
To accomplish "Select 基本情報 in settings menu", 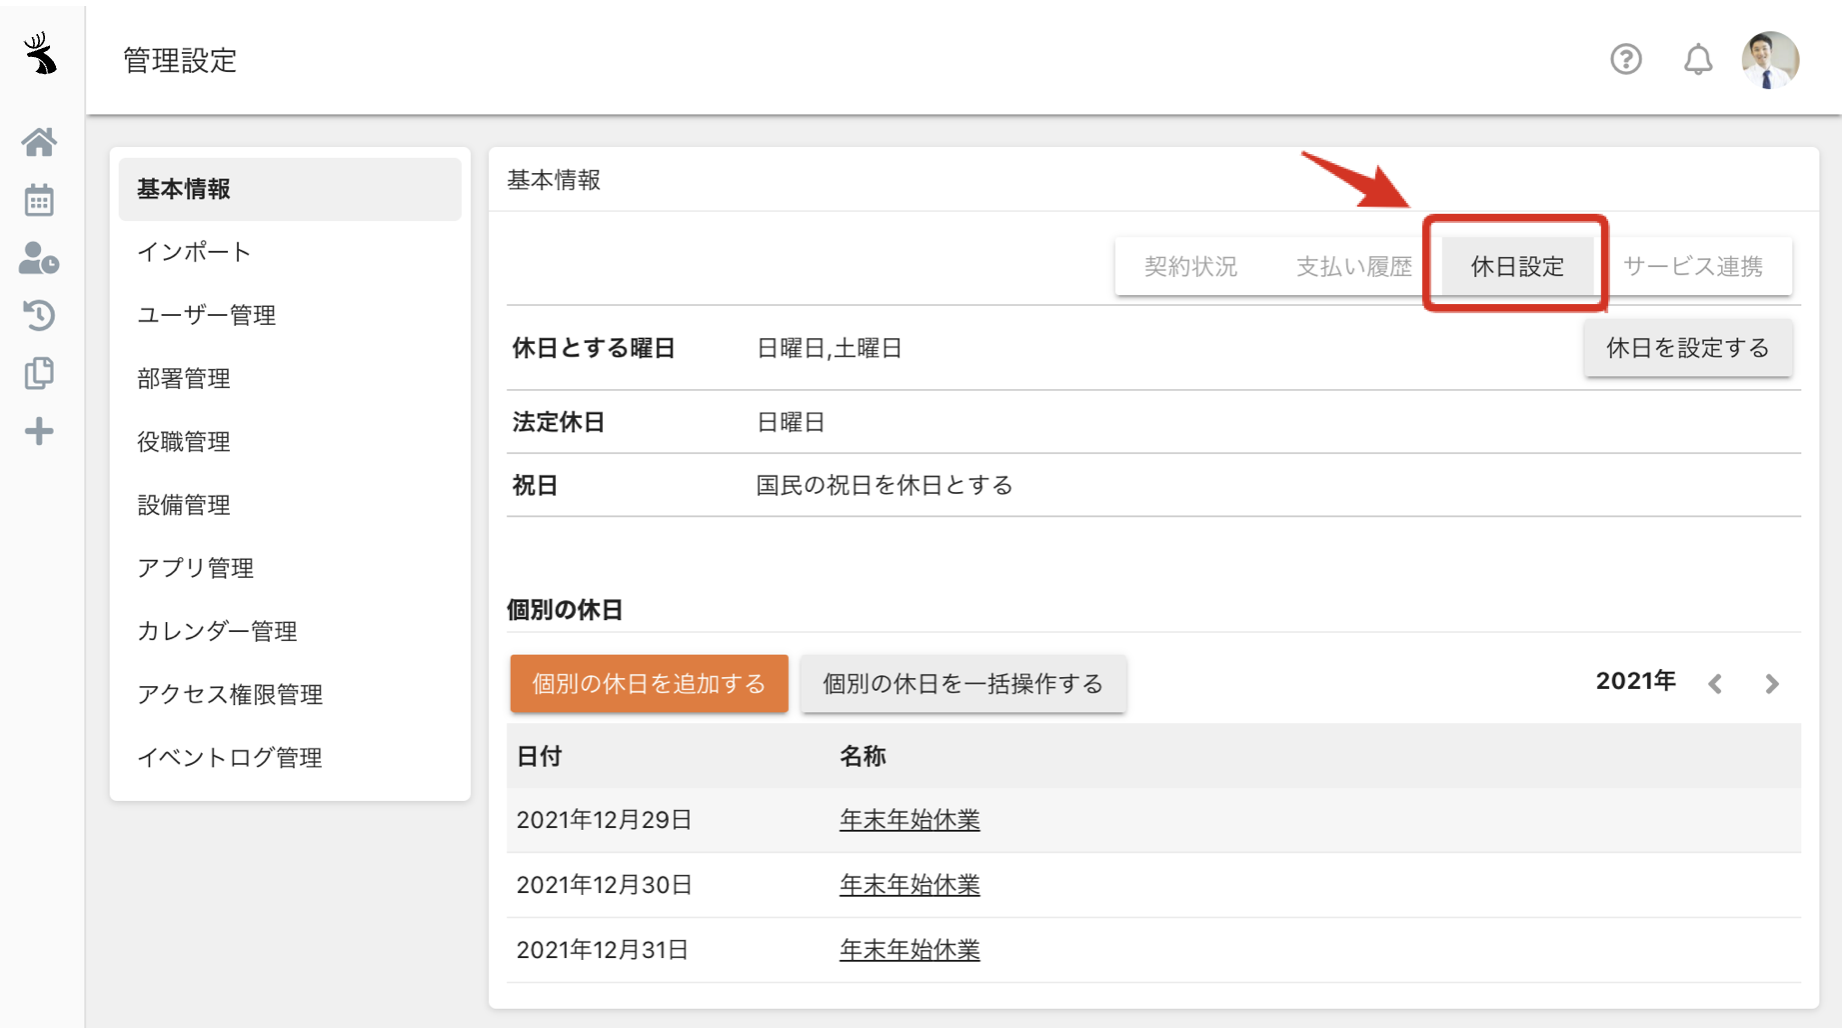I will (x=290, y=189).
